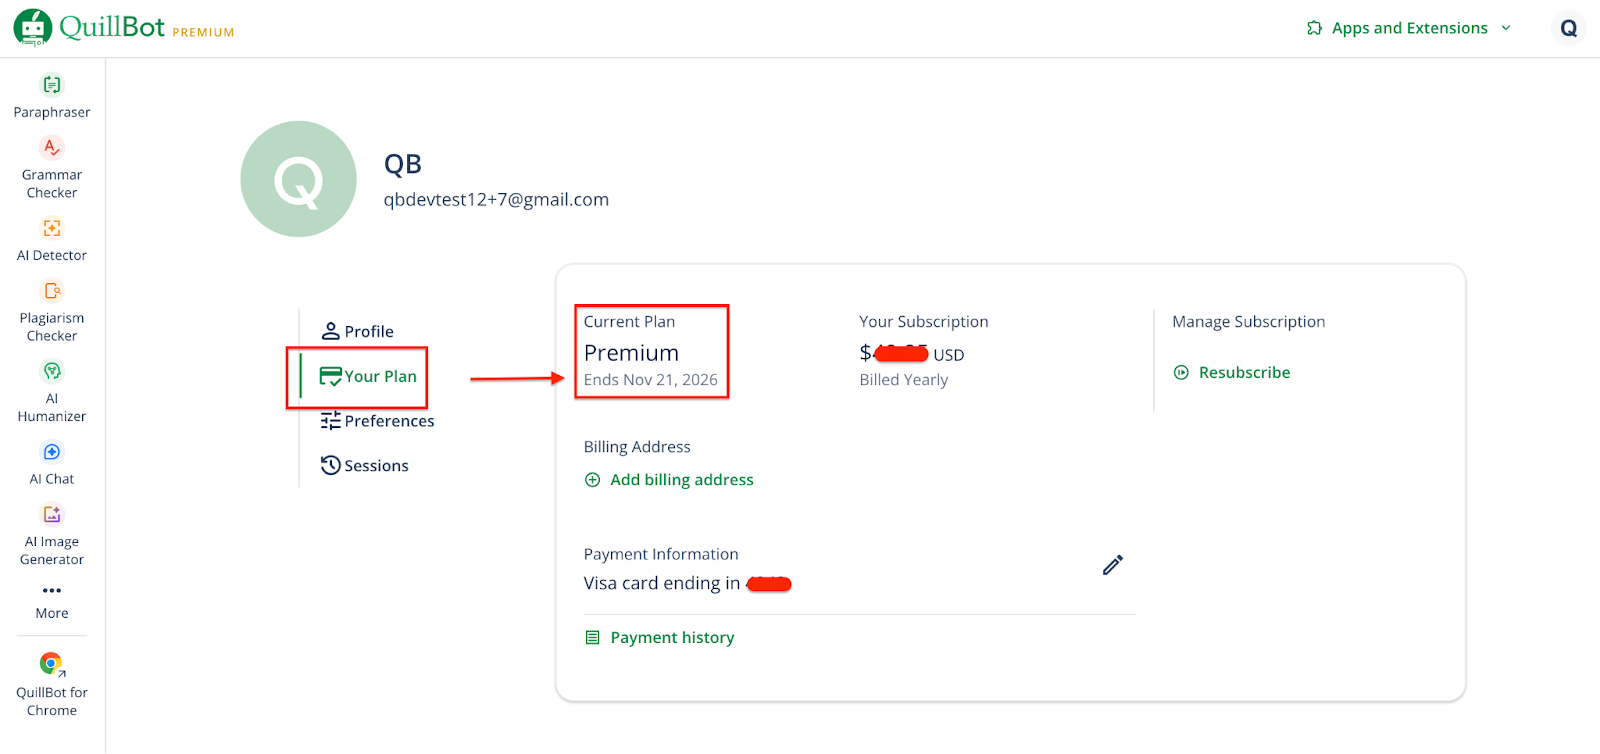Image resolution: width=1600 pixels, height=754 pixels.
Task: Switch to the Profile tab
Action: click(x=356, y=331)
